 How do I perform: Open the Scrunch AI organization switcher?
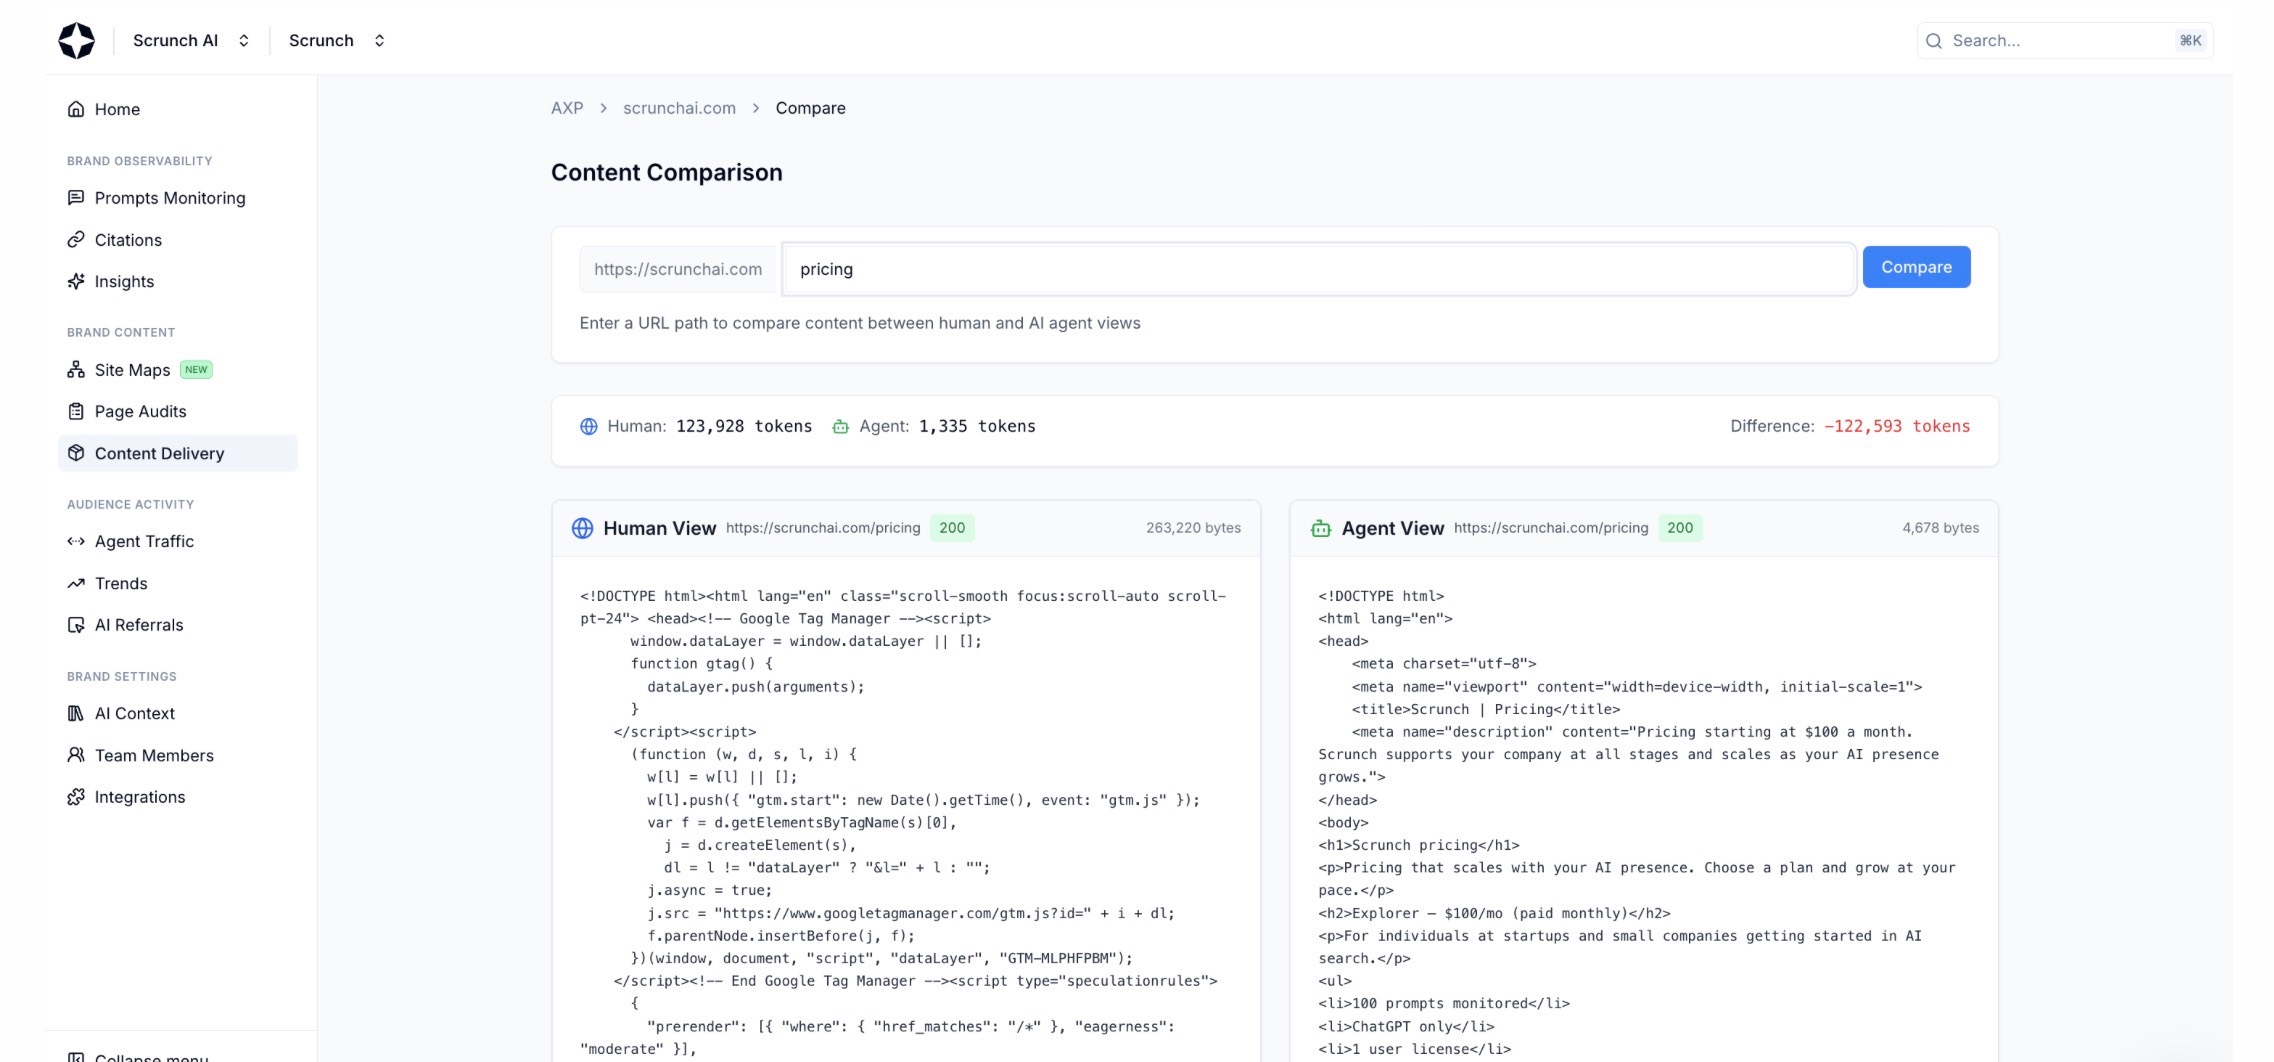[x=191, y=40]
